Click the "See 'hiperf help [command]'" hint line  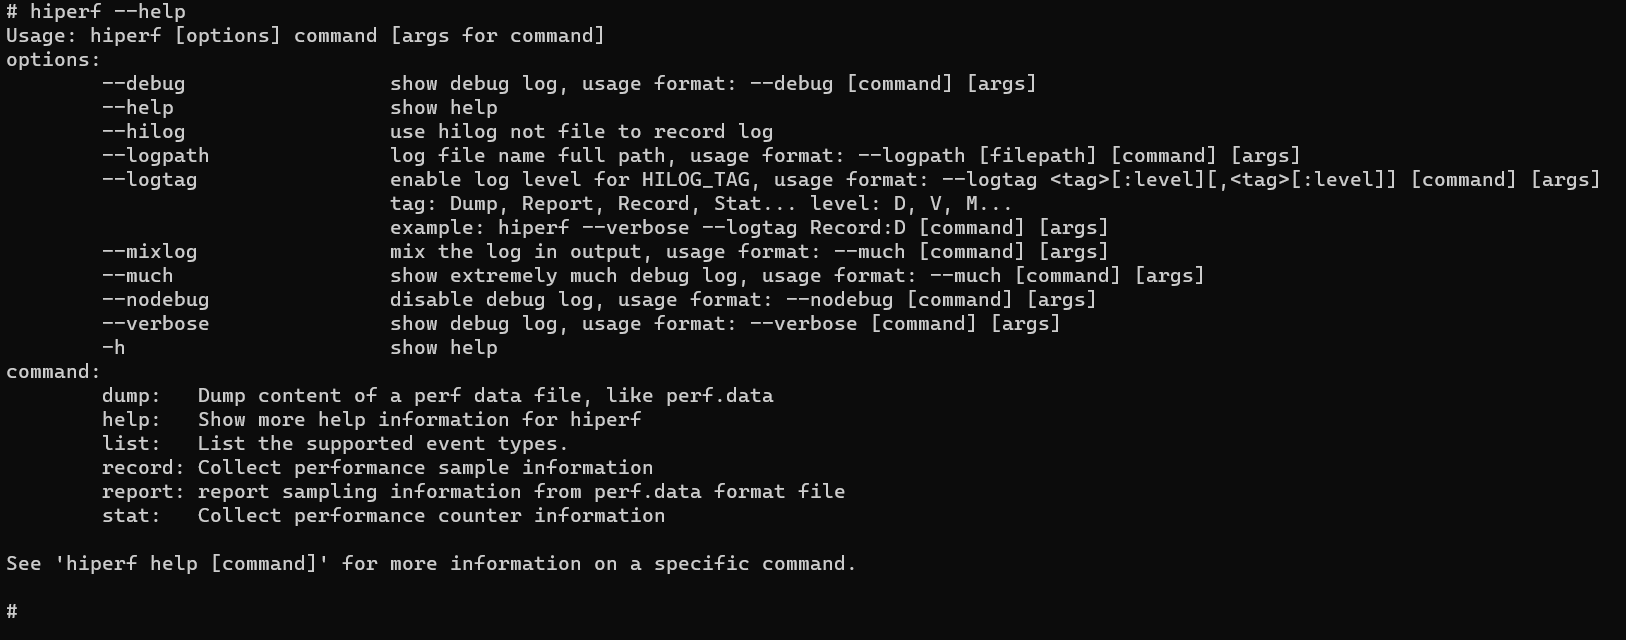430,564
